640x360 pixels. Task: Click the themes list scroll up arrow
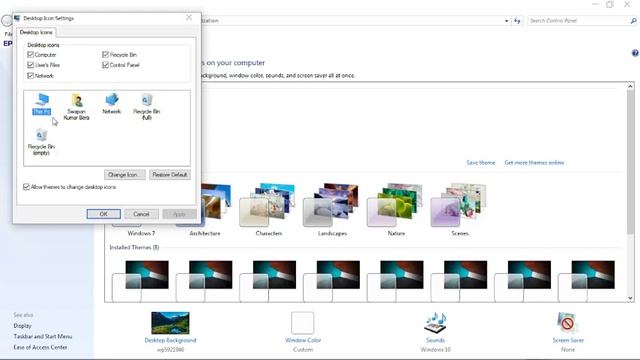630,87
